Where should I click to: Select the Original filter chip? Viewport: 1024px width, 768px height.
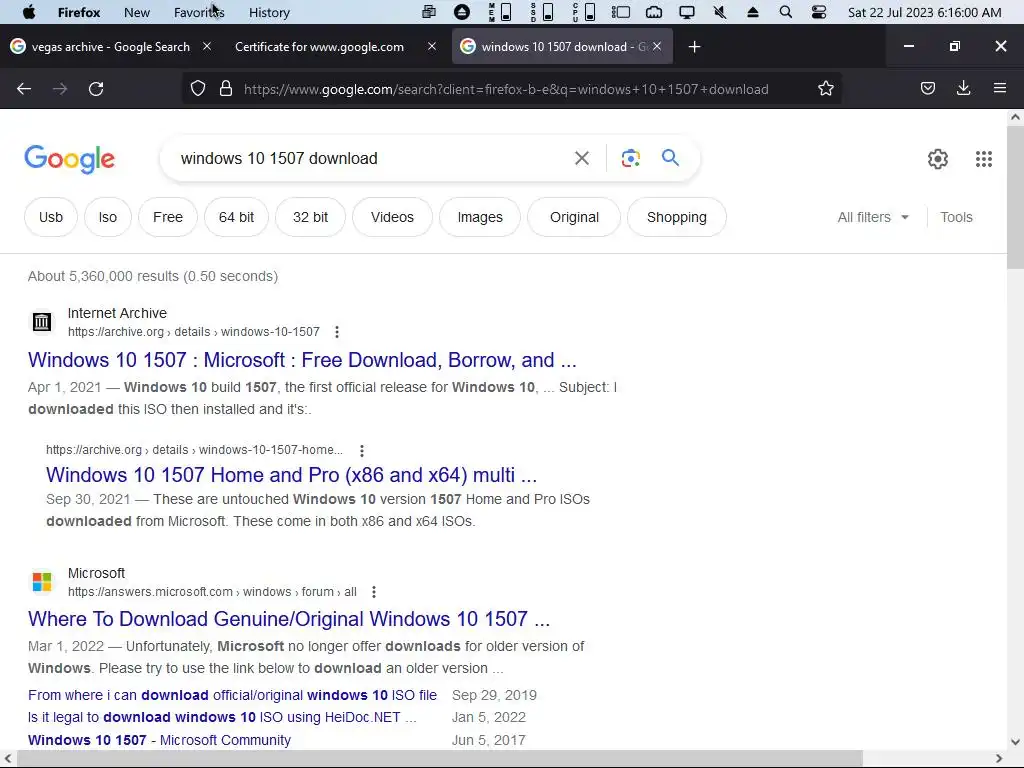(574, 217)
